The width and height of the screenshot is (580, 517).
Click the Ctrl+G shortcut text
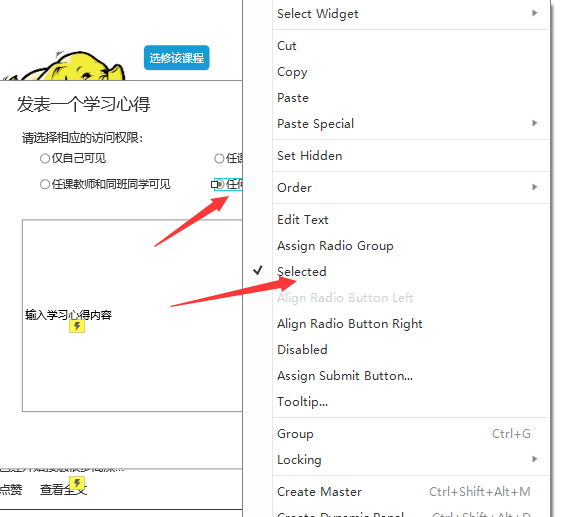pos(511,434)
